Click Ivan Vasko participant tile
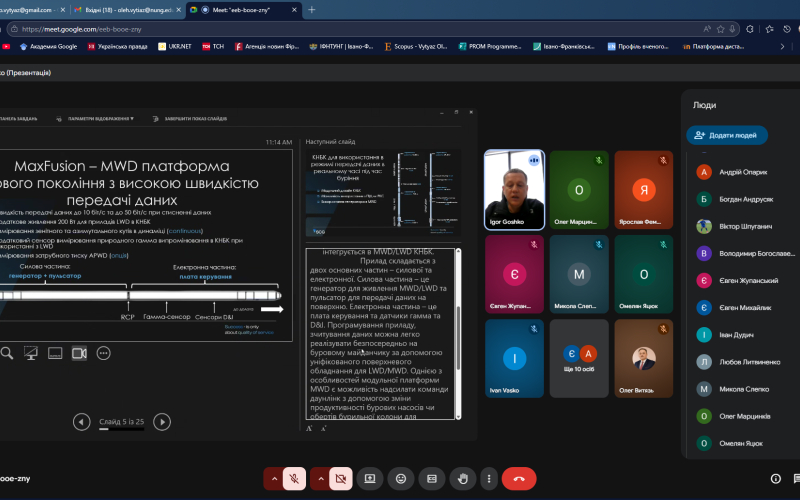The image size is (800, 500). point(514,358)
